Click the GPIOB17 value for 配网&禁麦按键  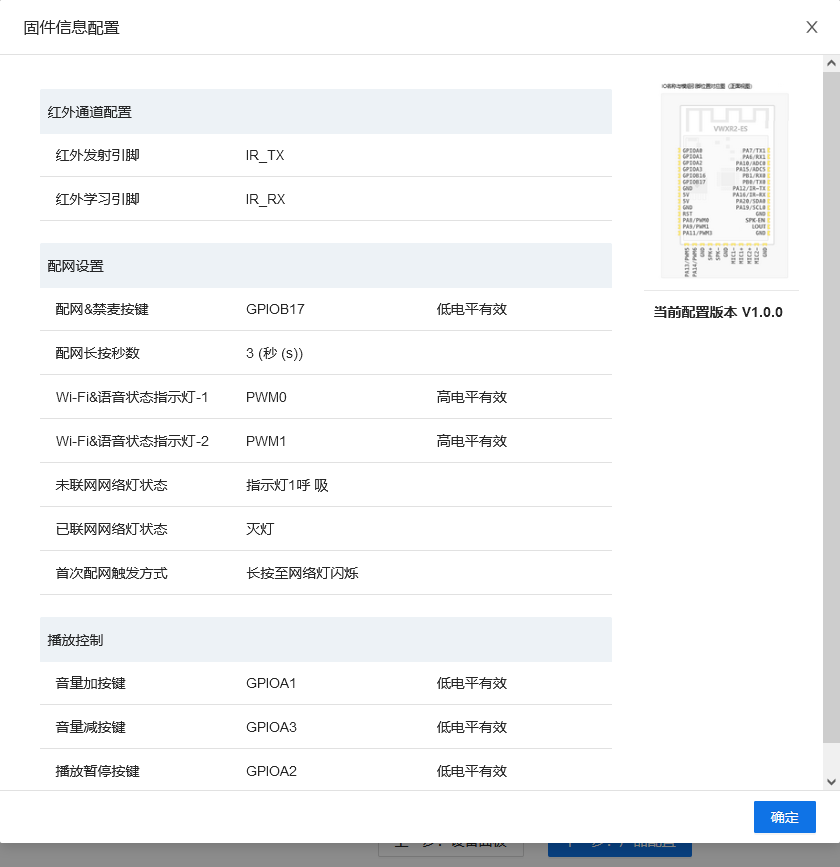[x=275, y=310]
